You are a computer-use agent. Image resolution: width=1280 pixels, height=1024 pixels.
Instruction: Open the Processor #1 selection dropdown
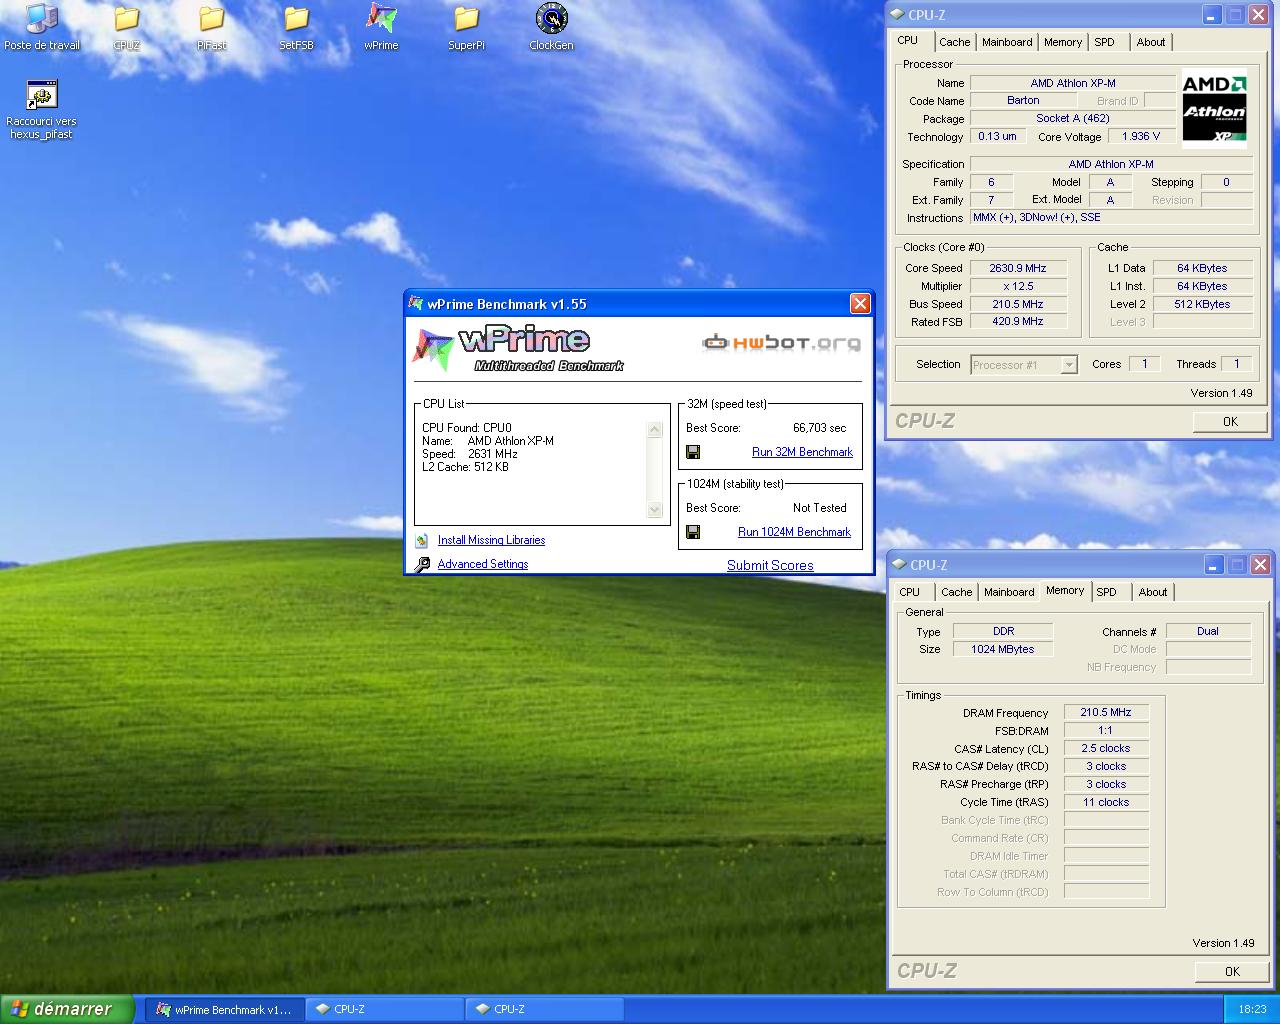1024,365
